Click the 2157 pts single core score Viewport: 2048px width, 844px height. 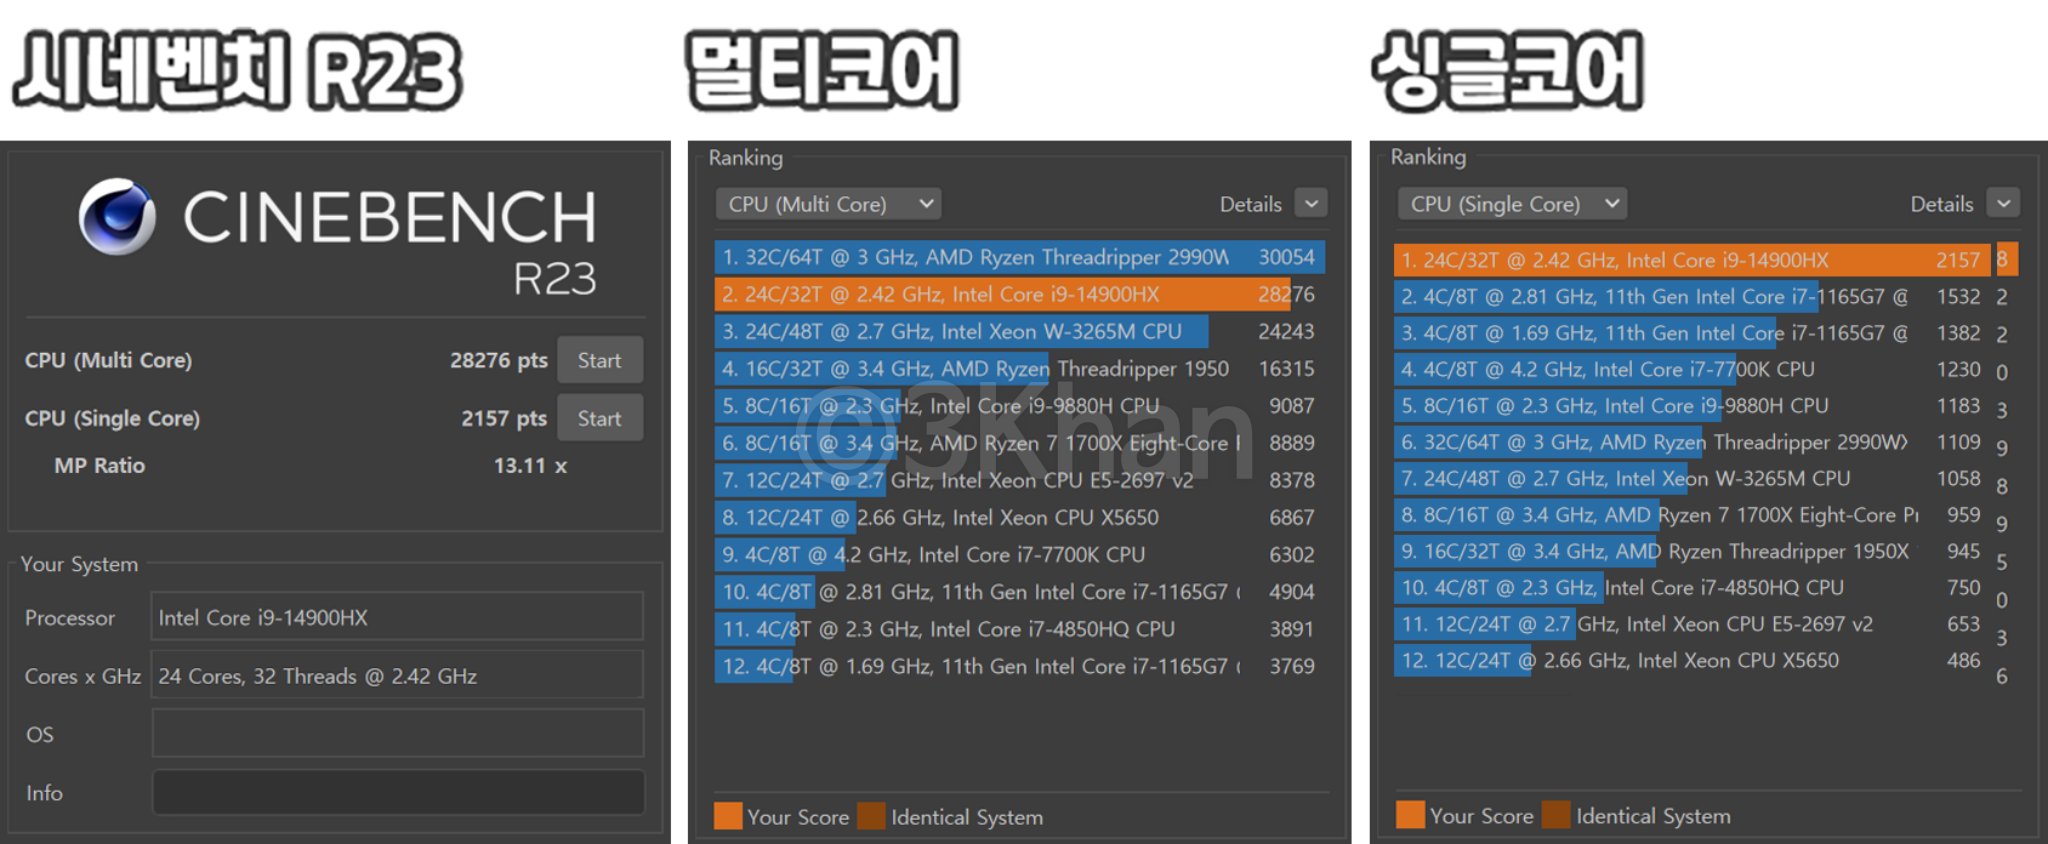[504, 418]
